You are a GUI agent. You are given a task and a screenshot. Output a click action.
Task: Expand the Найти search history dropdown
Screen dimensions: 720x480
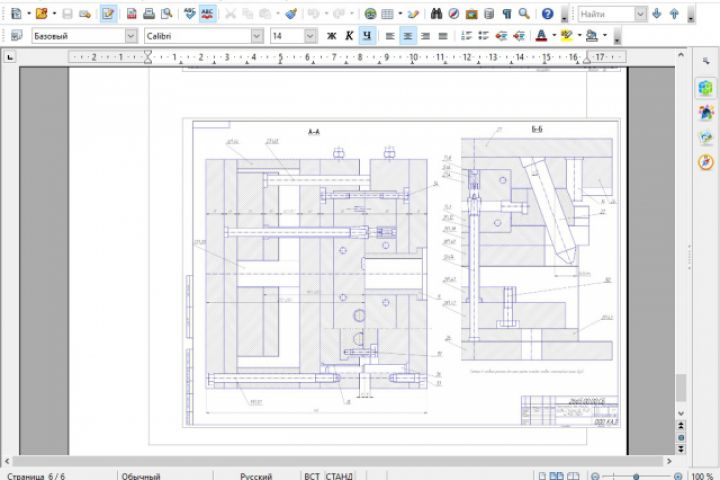click(641, 14)
